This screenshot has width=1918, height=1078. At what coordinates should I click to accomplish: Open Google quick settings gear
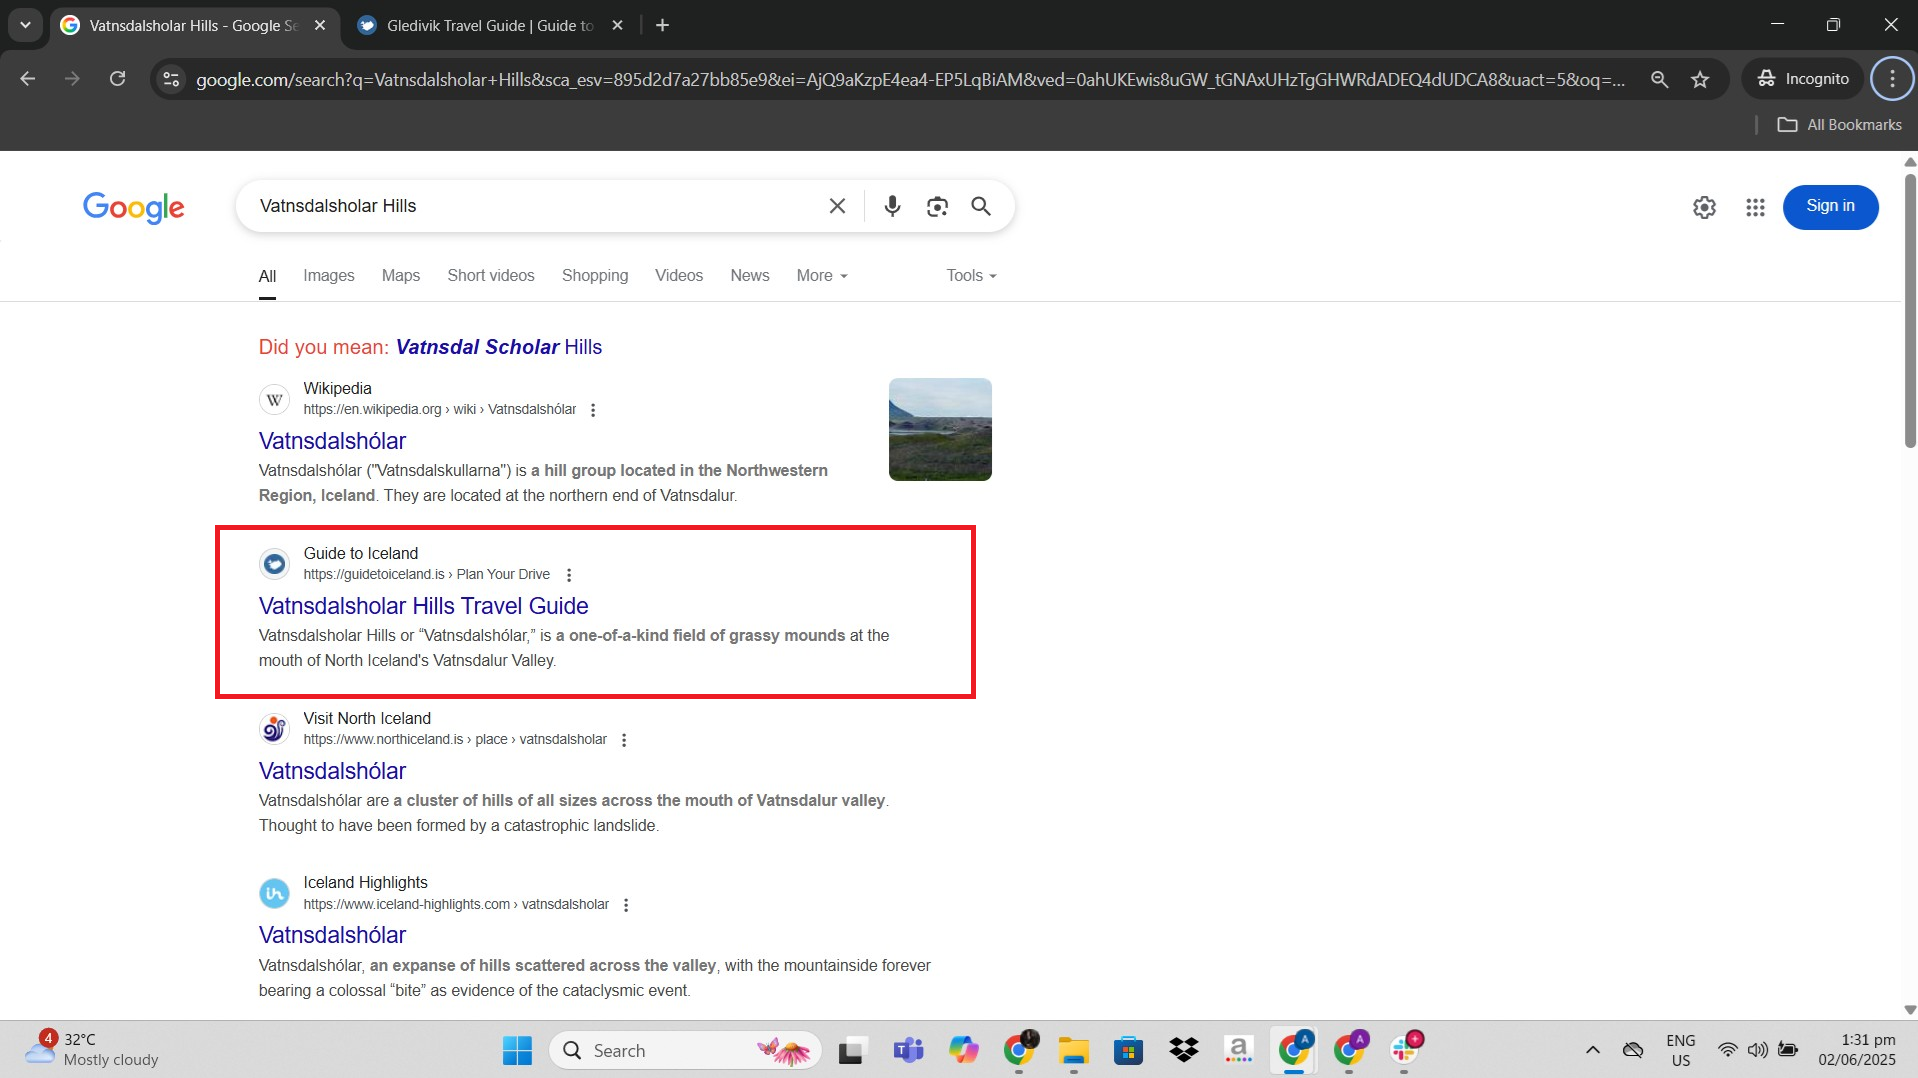[x=1704, y=207]
